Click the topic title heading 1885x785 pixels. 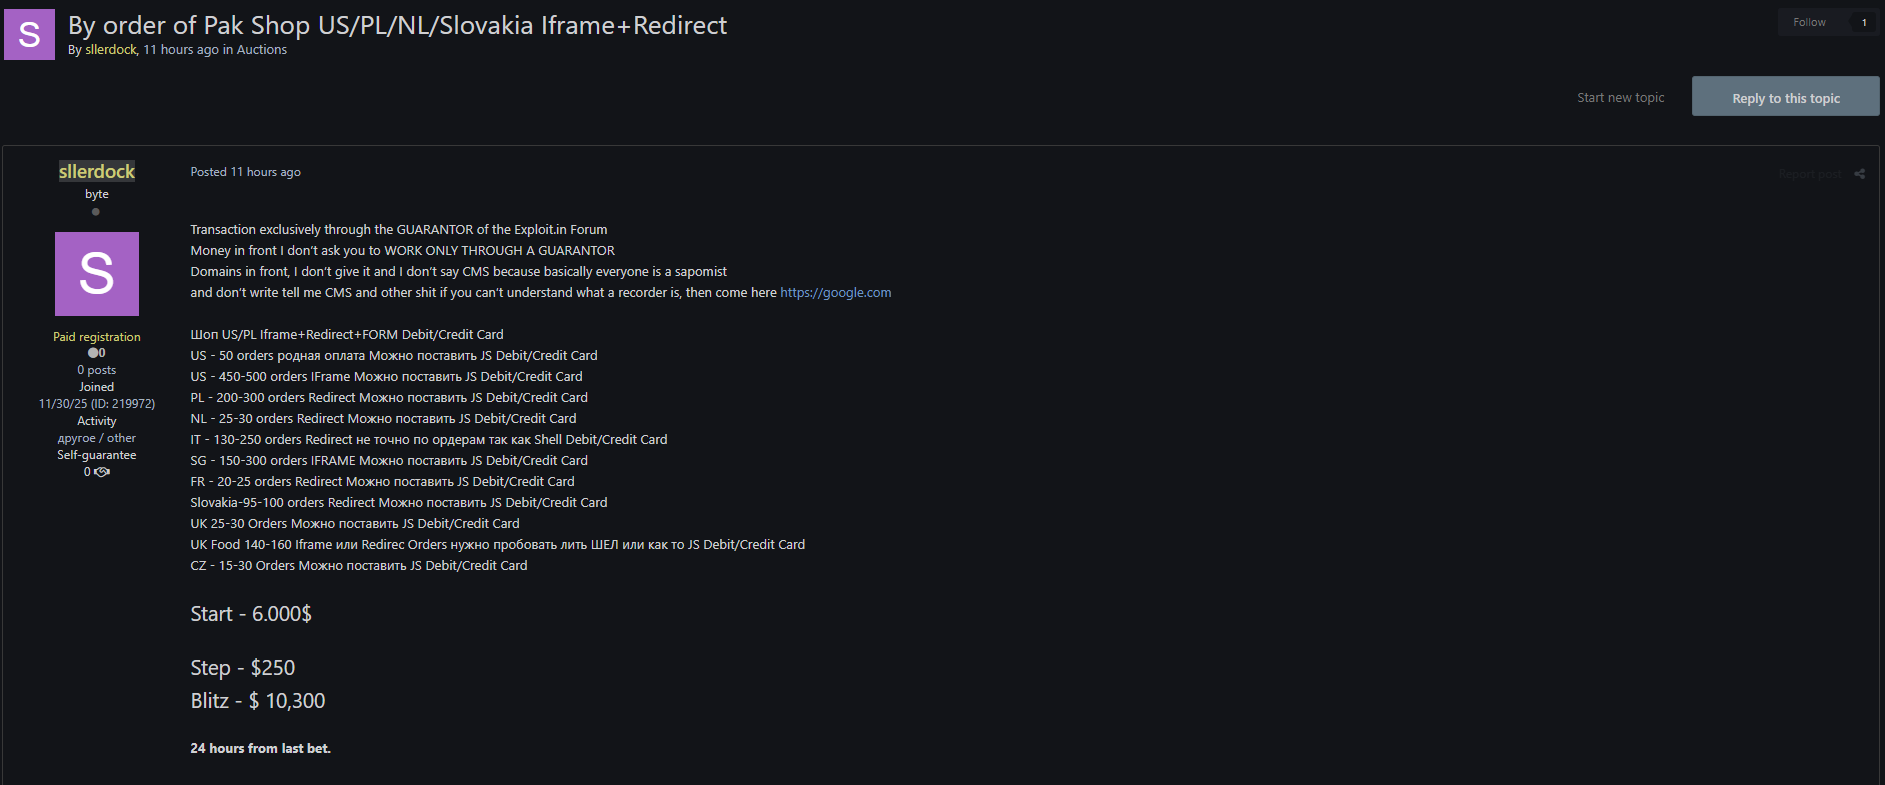pyautogui.click(x=397, y=25)
